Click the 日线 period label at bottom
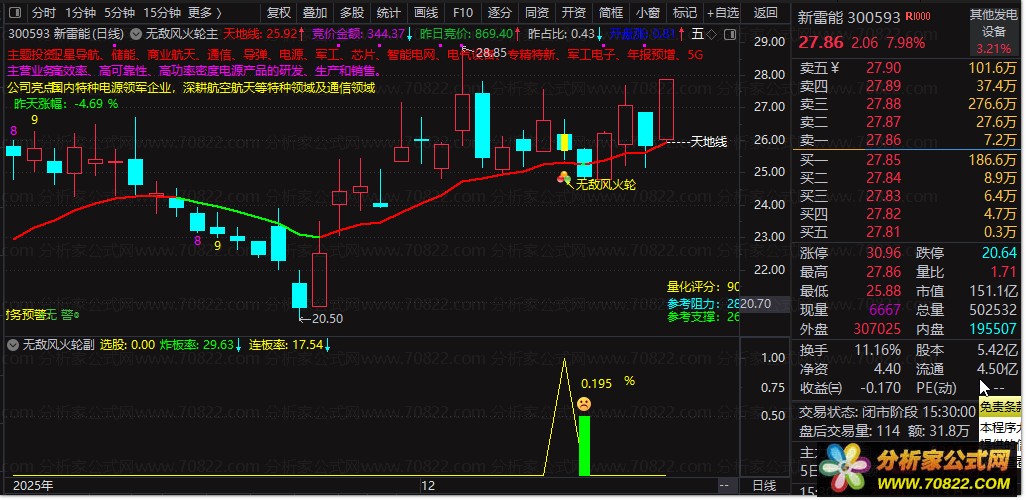 click(x=764, y=486)
